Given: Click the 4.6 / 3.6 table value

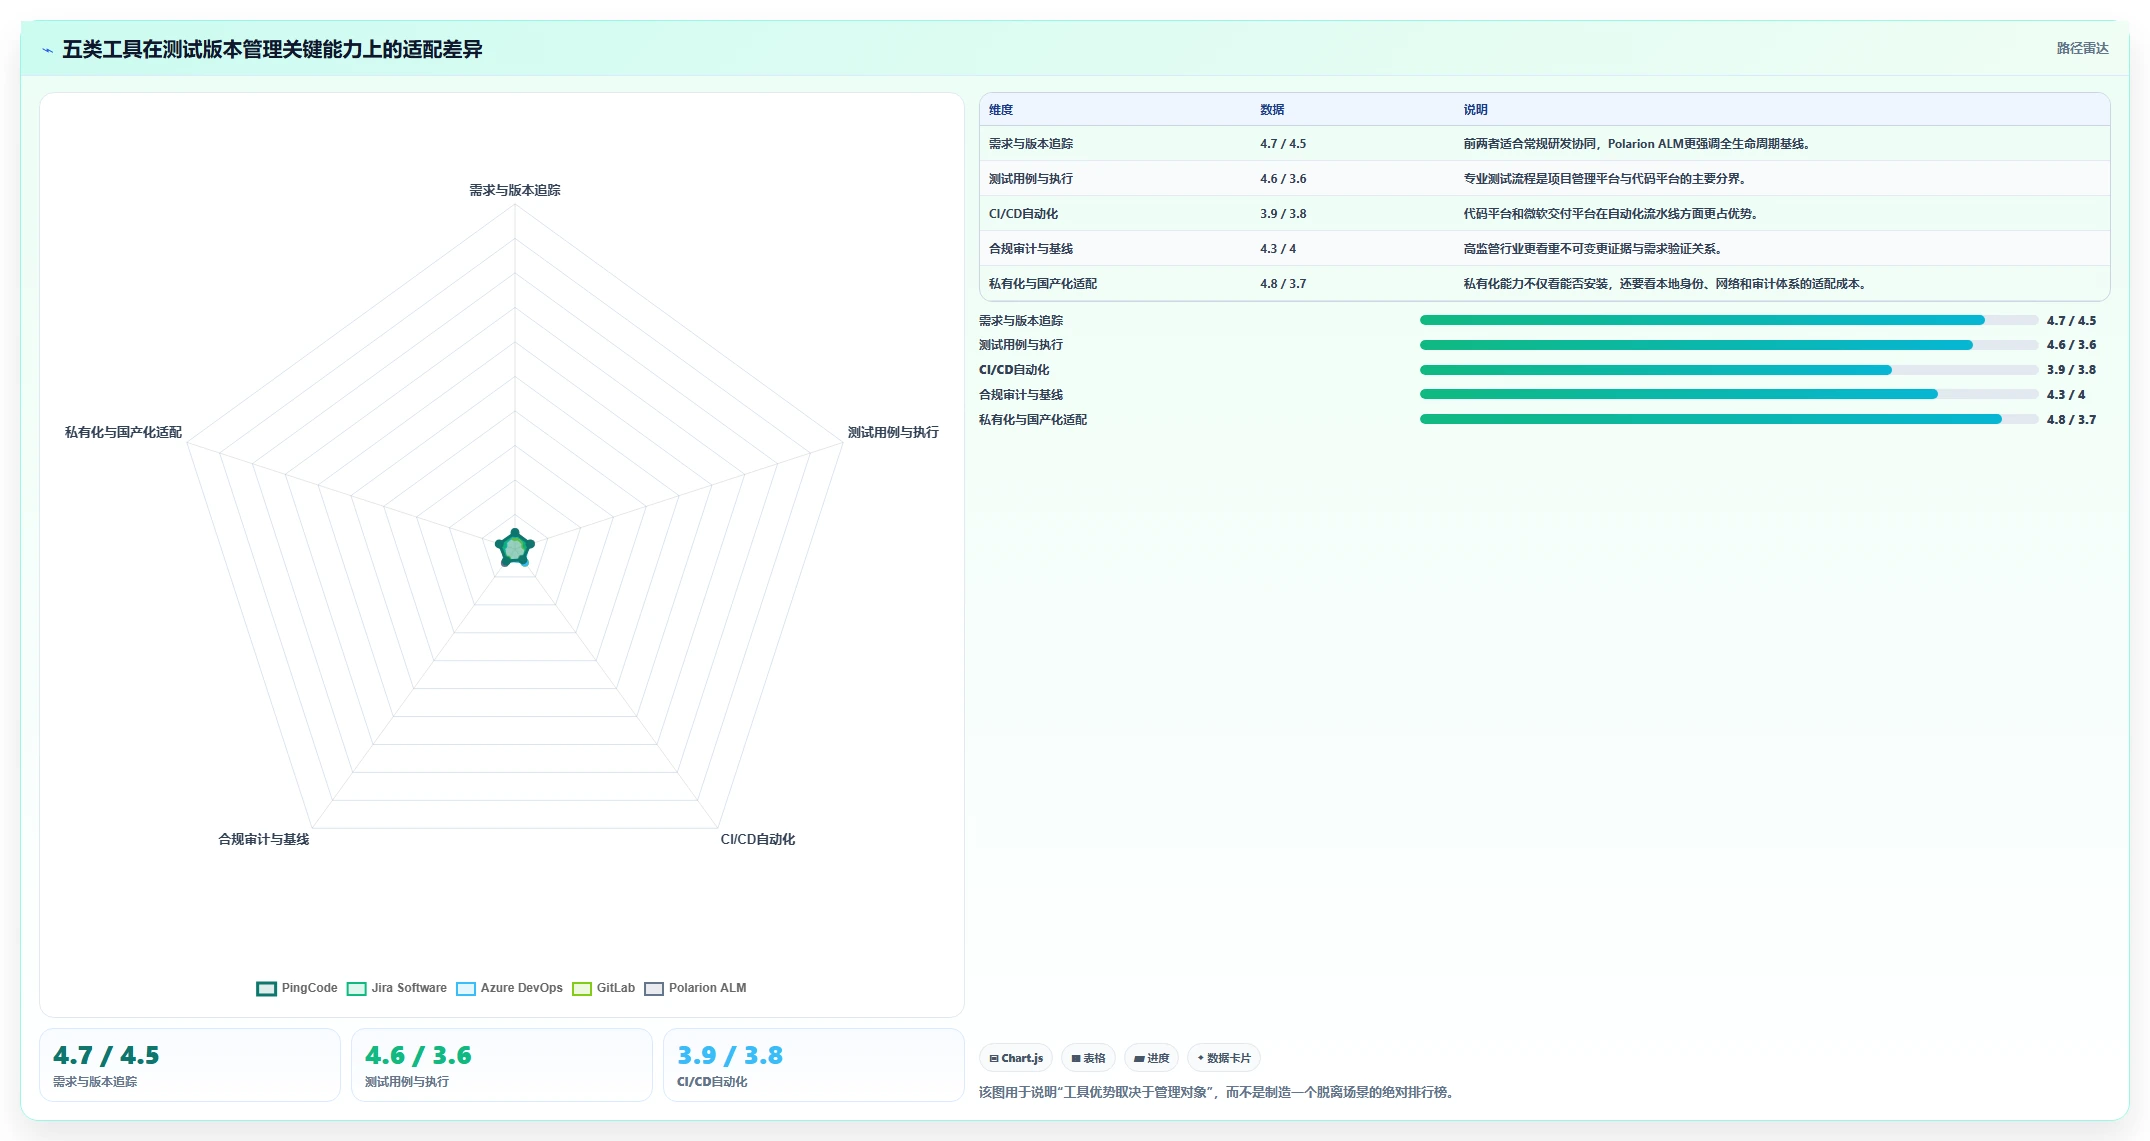Looking at the screenshot, I should pyautogui.click(x=1283, y=179).
